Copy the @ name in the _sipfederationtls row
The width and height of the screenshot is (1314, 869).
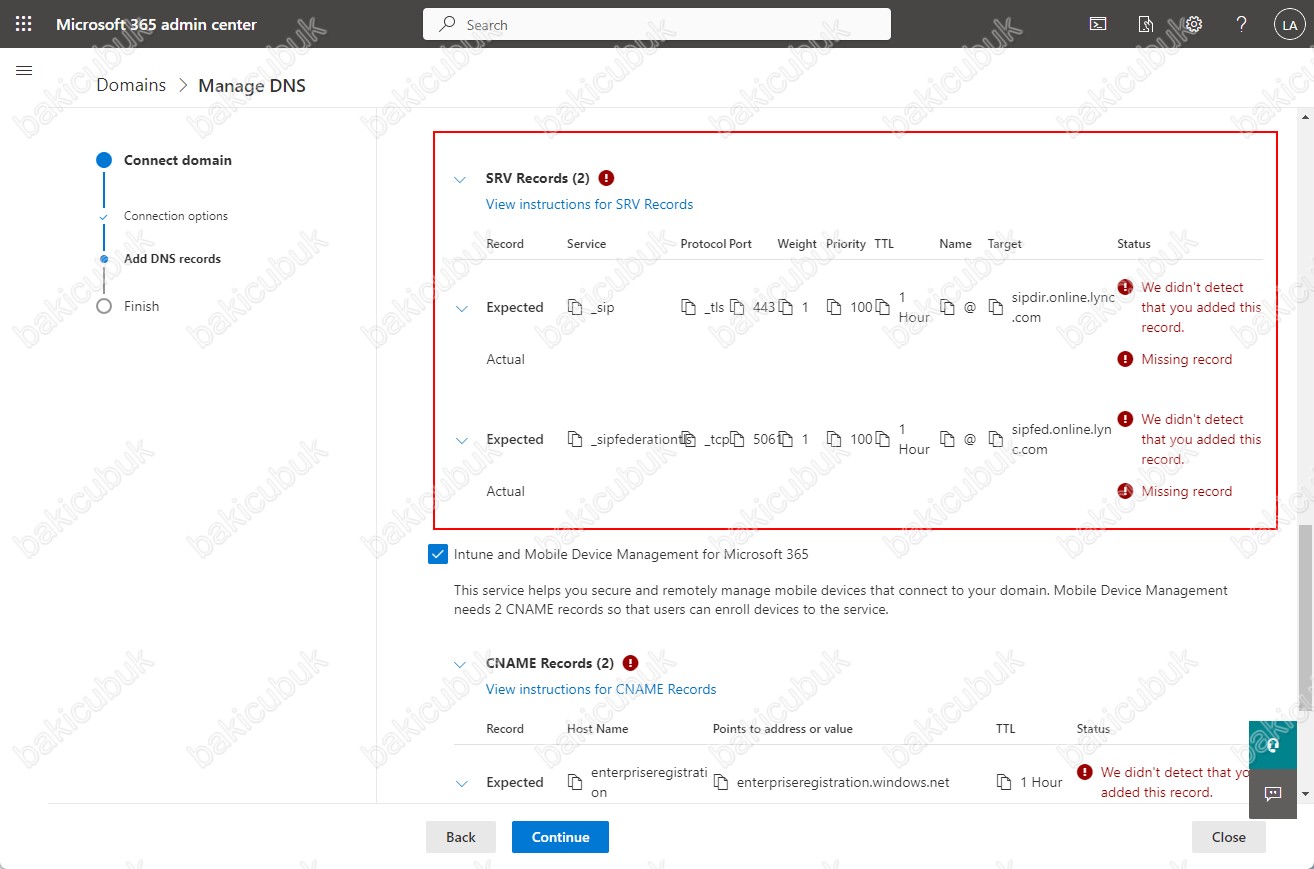(x=948, y=439)
